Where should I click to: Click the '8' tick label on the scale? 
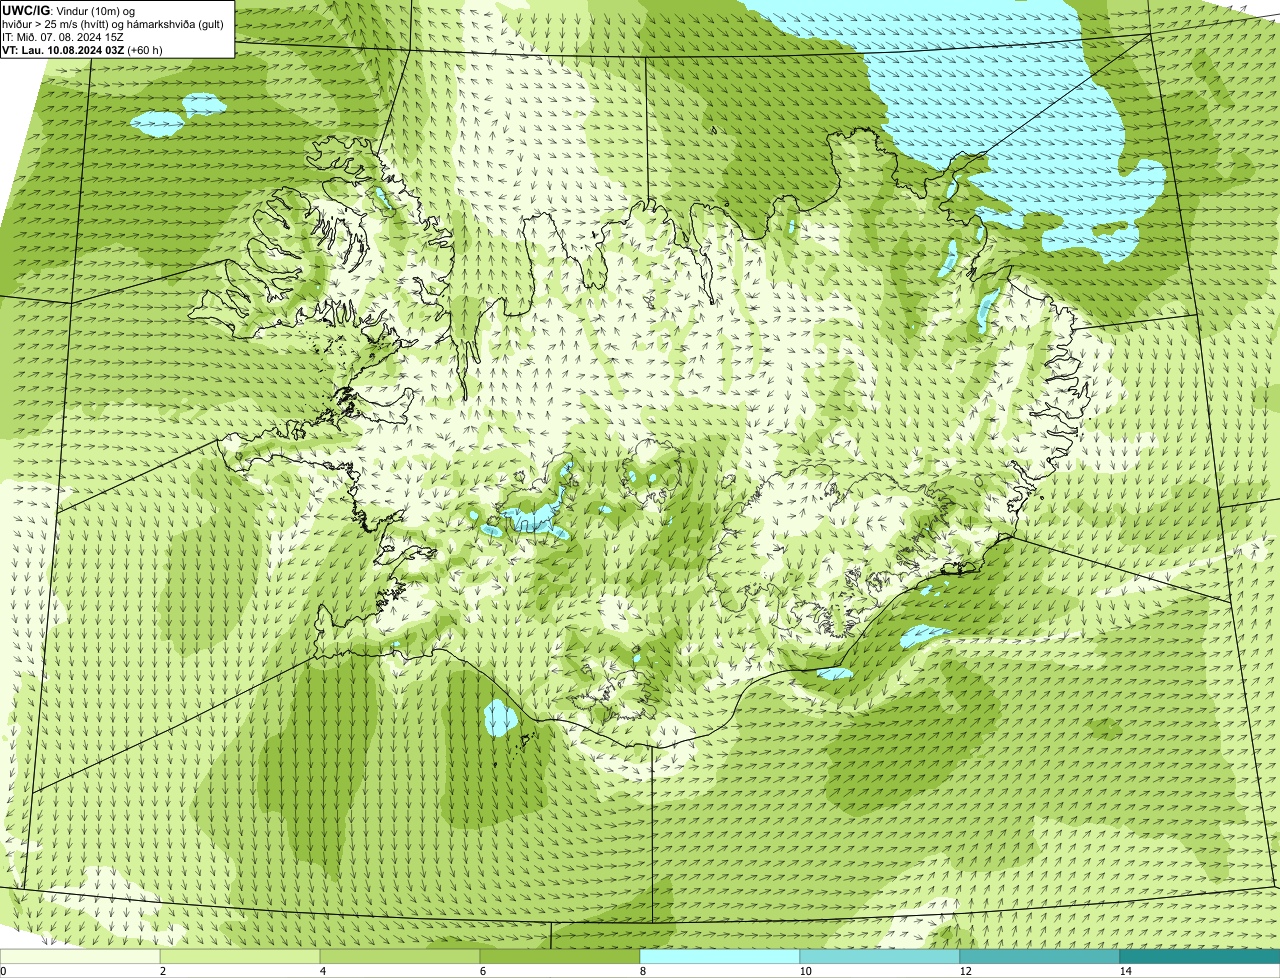(x=643, y=971)
